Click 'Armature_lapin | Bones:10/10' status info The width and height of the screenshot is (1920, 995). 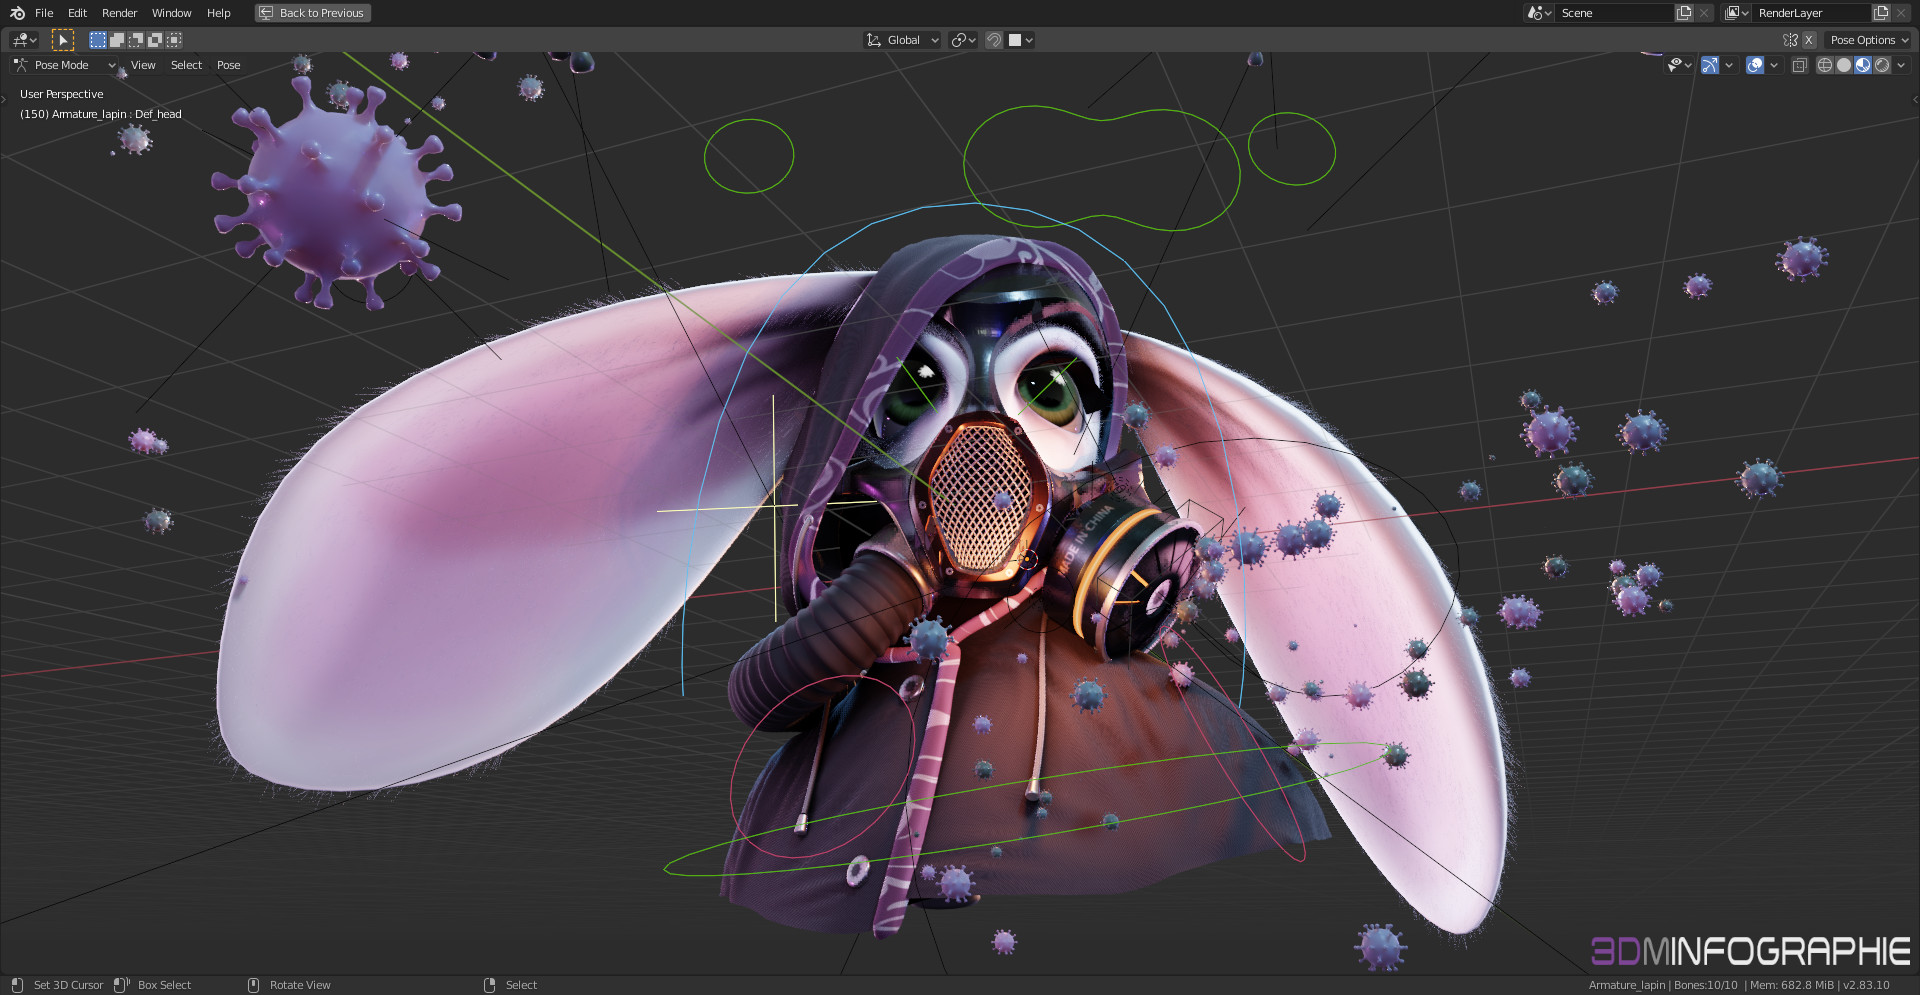point(1663,985)
